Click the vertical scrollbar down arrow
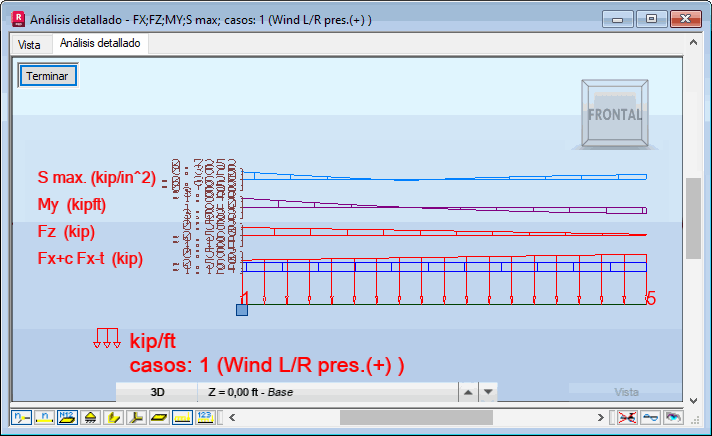The width and height of the screenshot is (712, 436). [x=693, y=401]
